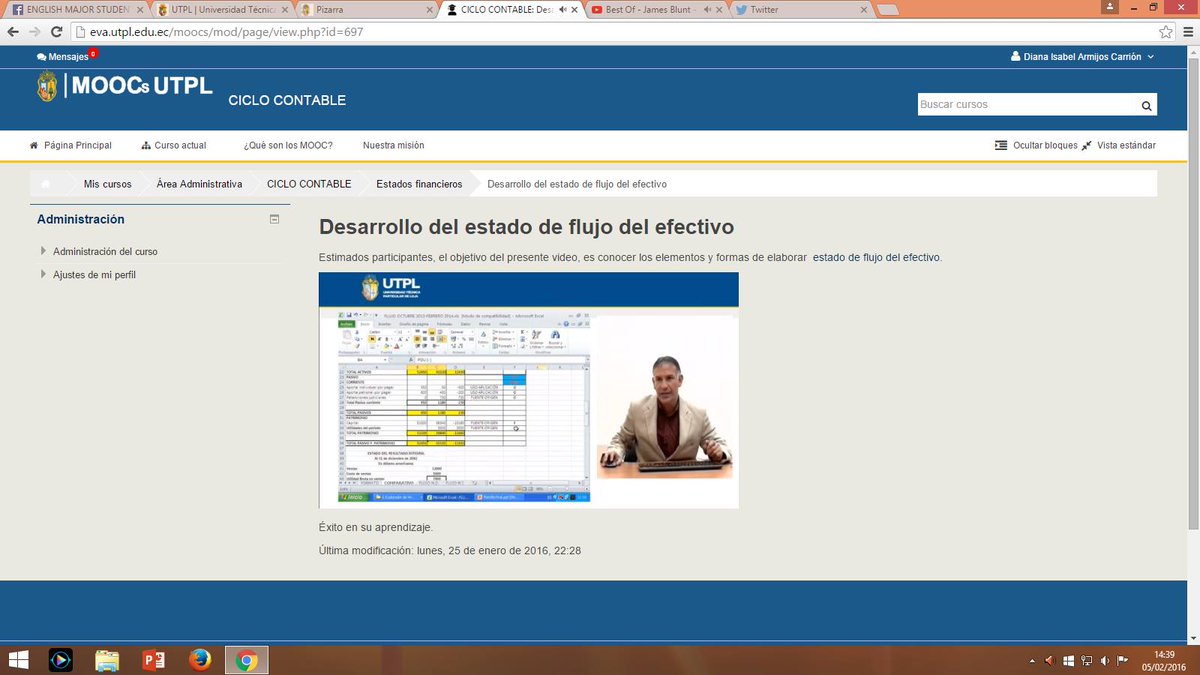This screenshot has height=675, width=1200.
Task: Open the Mensajes messages icon
Action: point(62,57)
